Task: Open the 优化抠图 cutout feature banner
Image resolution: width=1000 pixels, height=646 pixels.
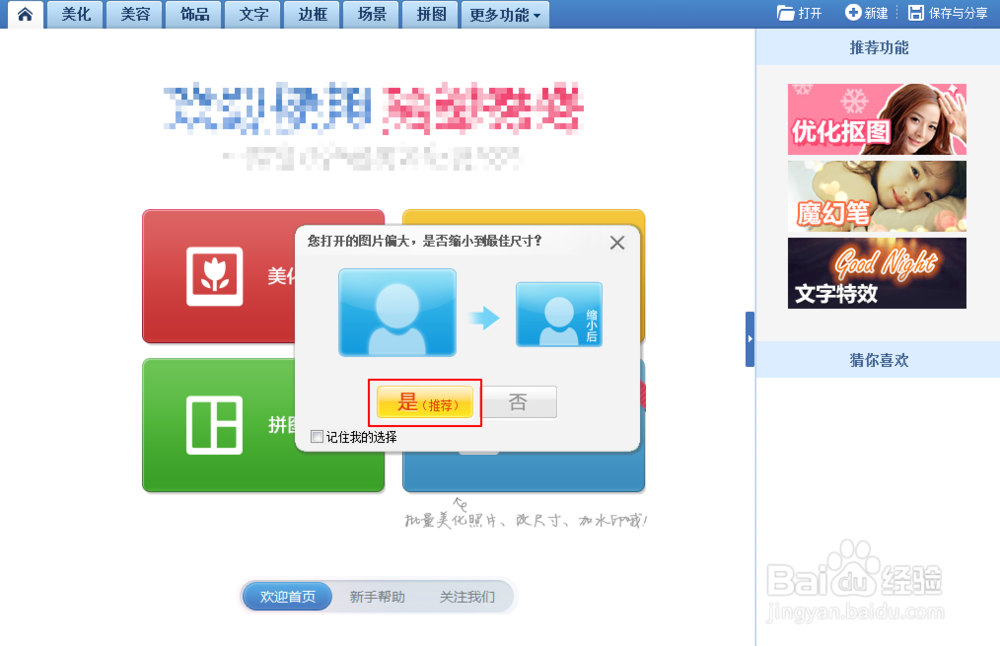Action: point(876,119)
